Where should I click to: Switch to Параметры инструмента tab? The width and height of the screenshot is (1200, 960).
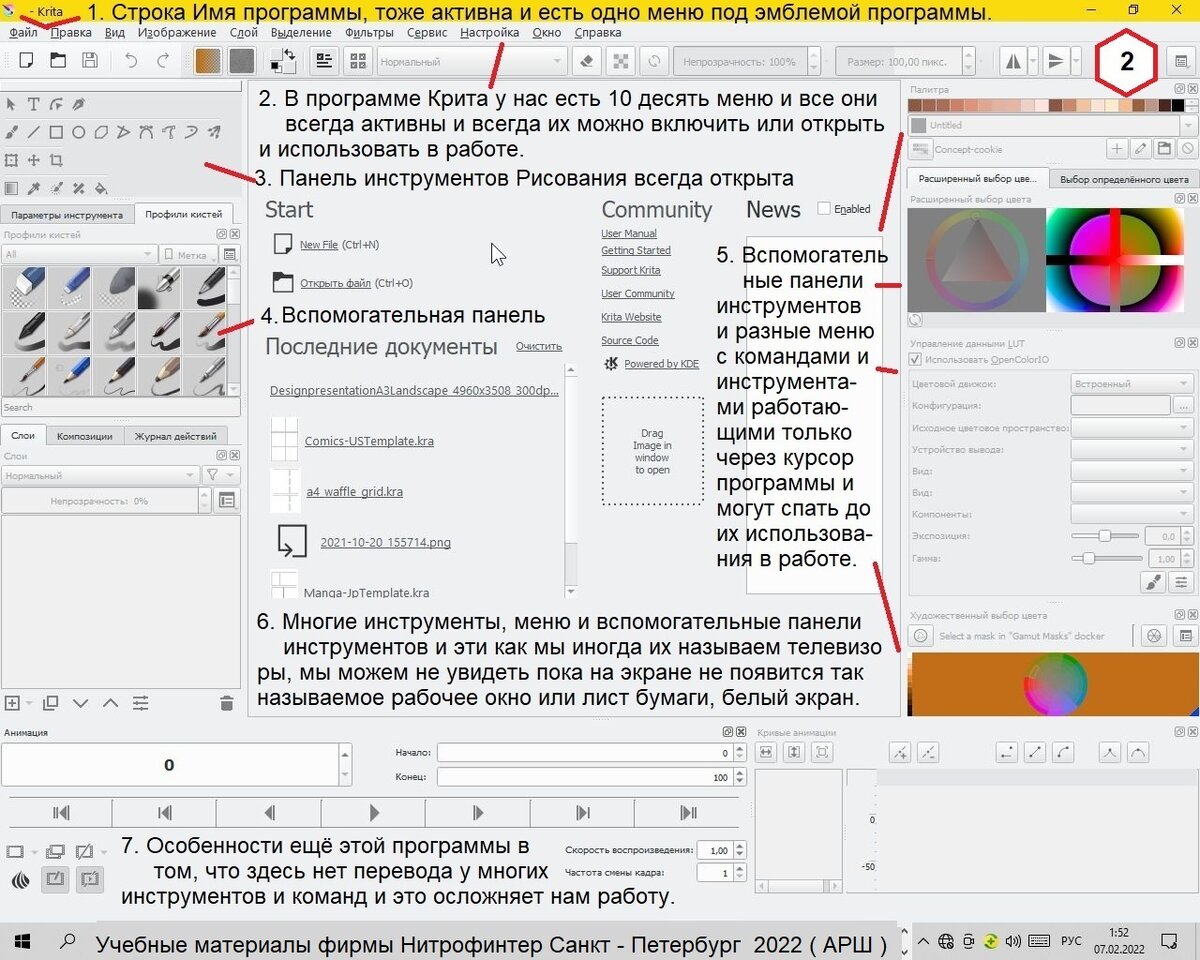pyautogui.click(x=67, y=214)
